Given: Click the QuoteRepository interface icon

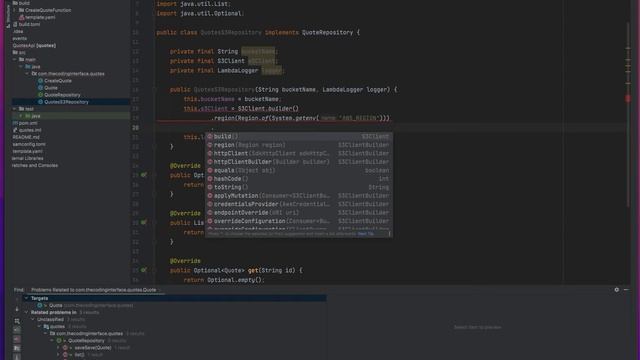Looking at the screenshot, I should click(x=40, y=95).
